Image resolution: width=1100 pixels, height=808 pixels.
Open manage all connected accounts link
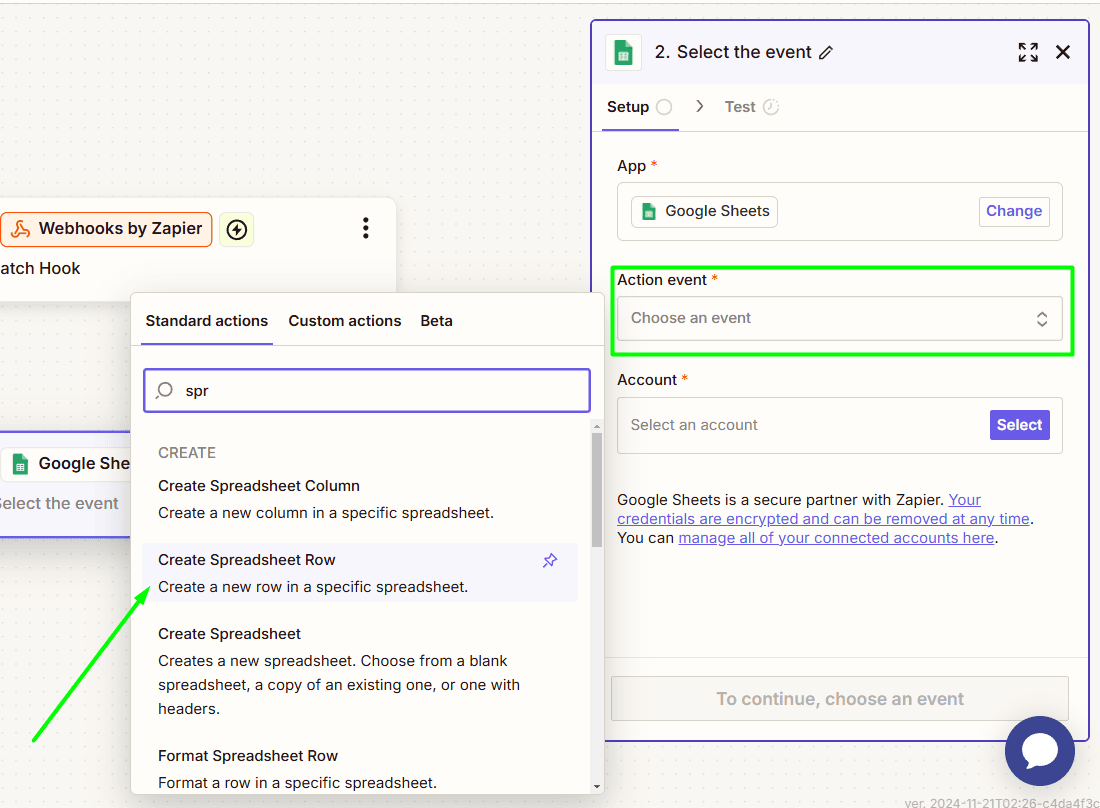coord(836,538)
